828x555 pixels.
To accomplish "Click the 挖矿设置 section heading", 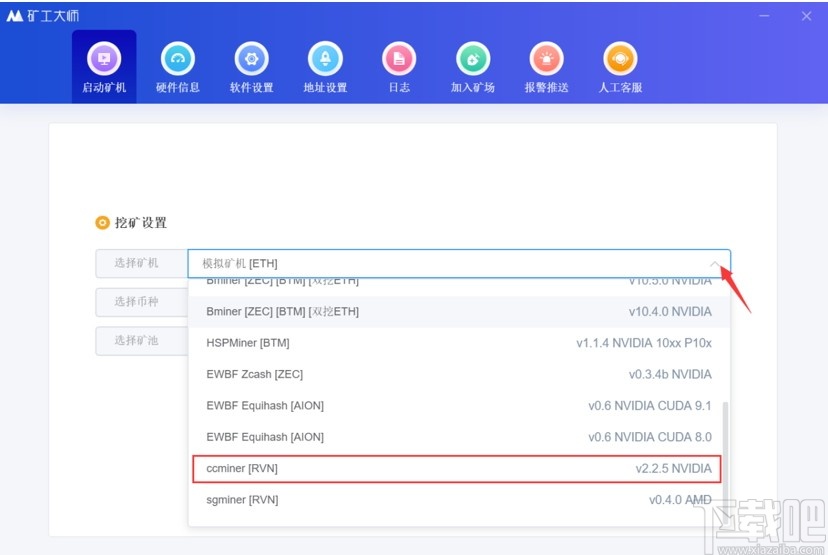I will pos(140,223).
